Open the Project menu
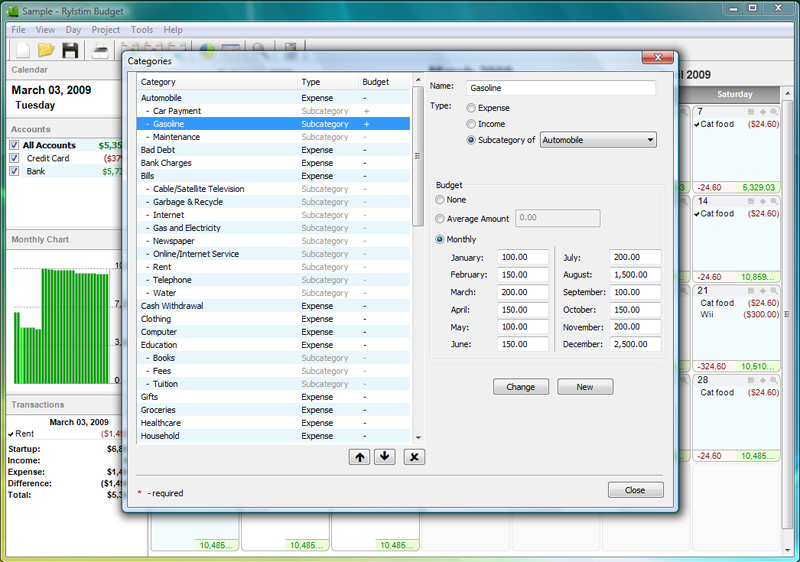Image resolution: width=800 pixels, height=562 pixels. [x=105, y=30]
